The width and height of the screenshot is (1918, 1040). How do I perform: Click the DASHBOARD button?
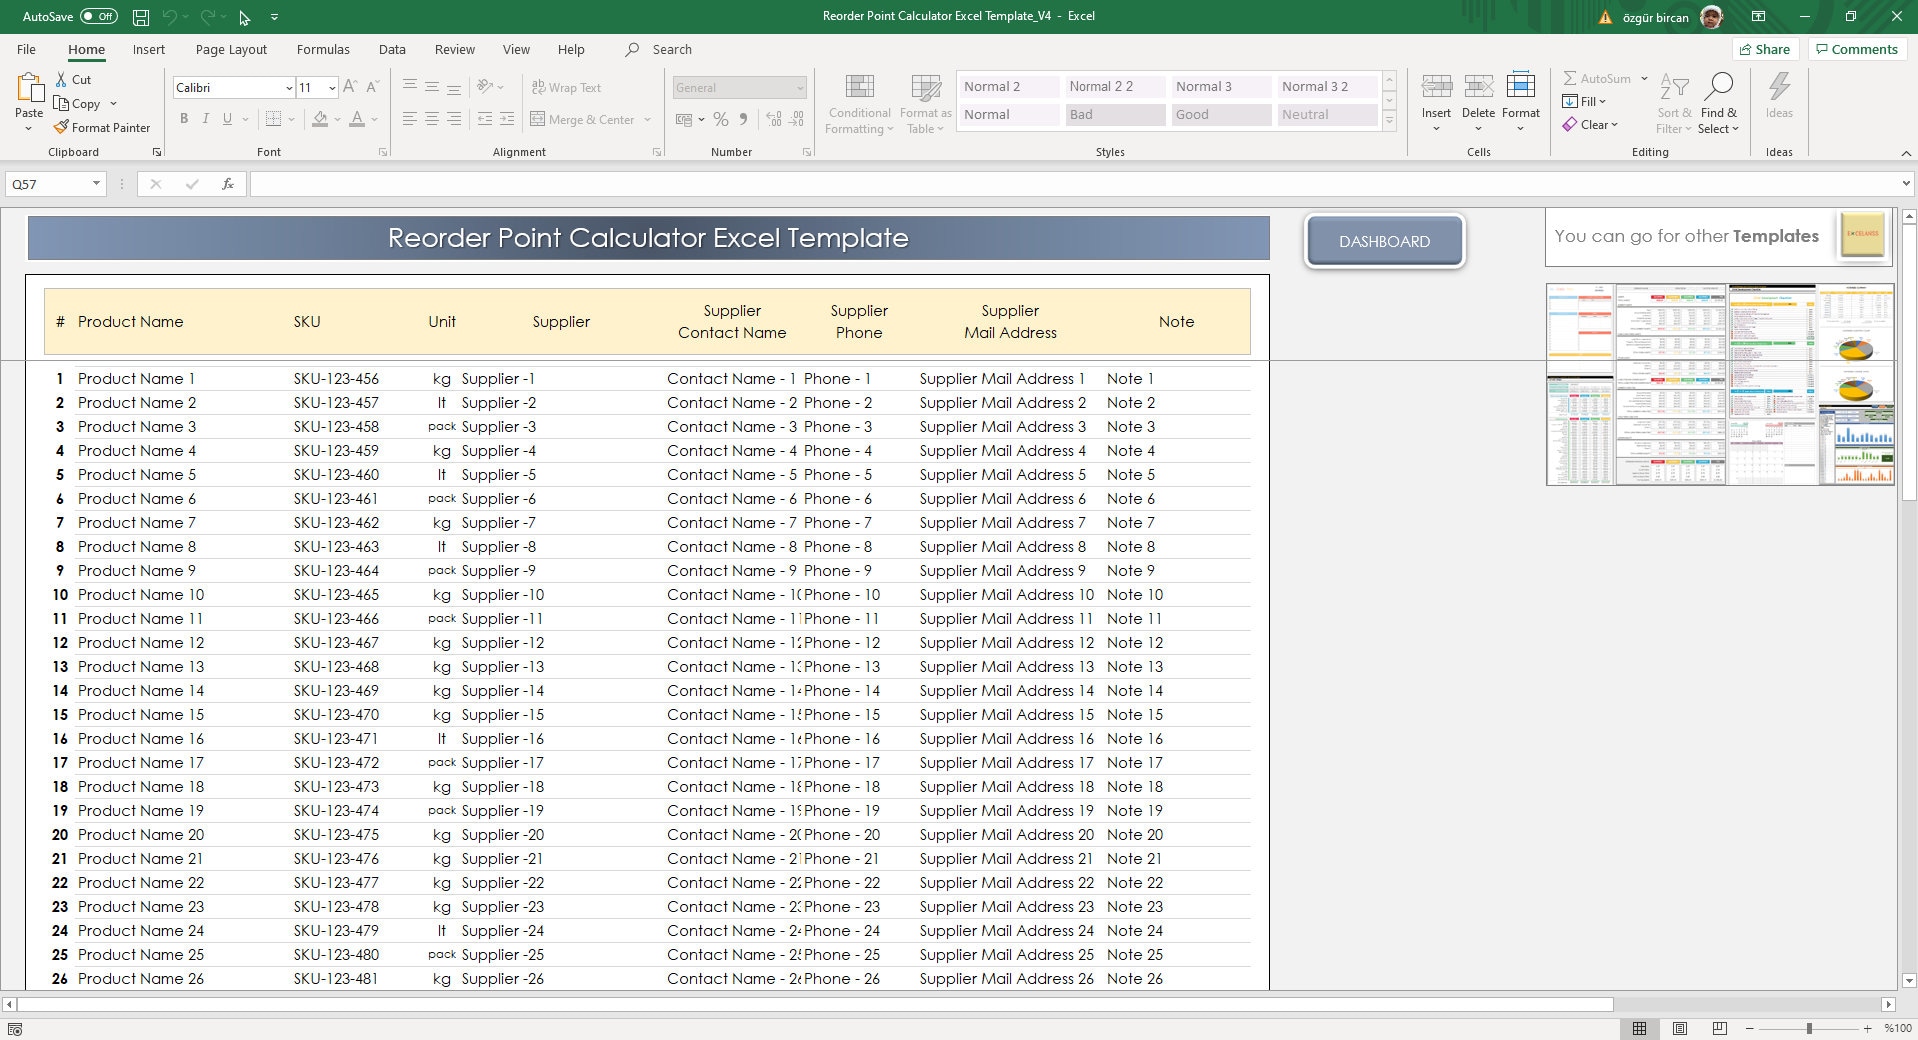pos(1384,240)
